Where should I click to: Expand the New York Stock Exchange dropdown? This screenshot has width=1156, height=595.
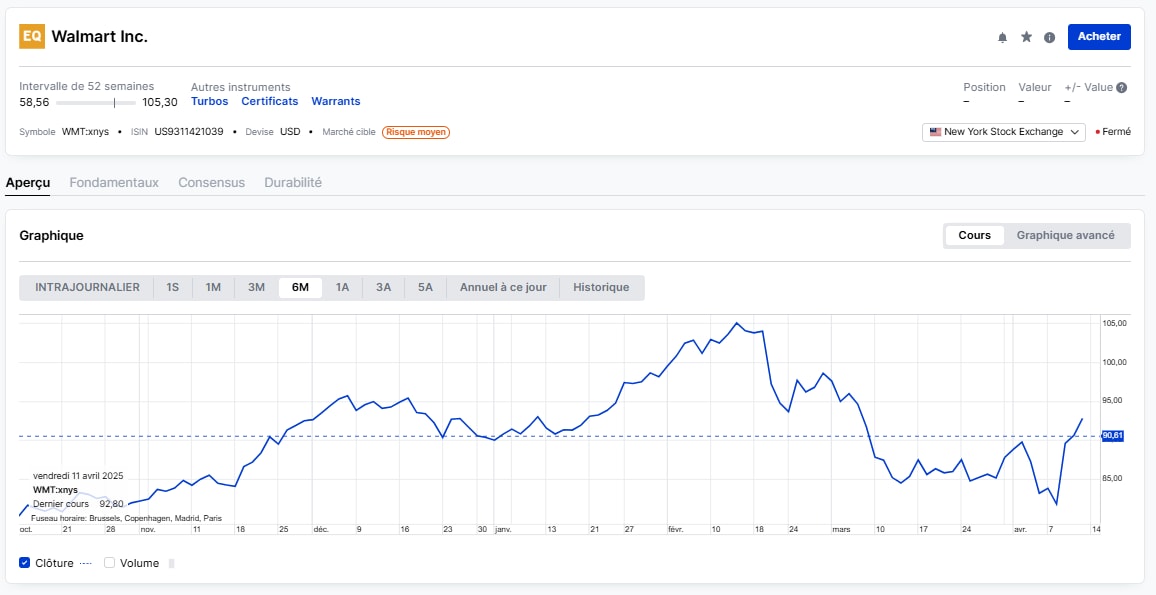1003,132
